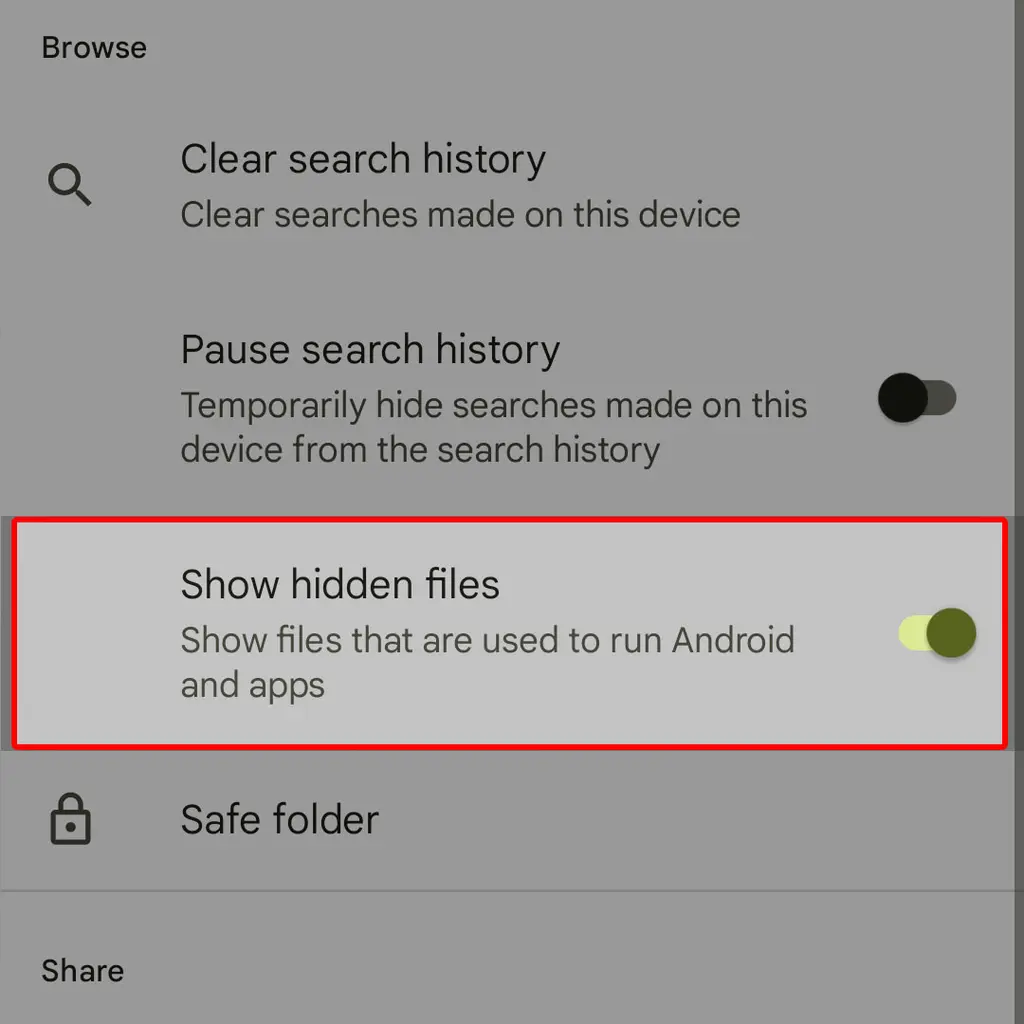Click the olive green knob of hidden files switch
1024x1024 pixels.
click(x=952, y=633)
